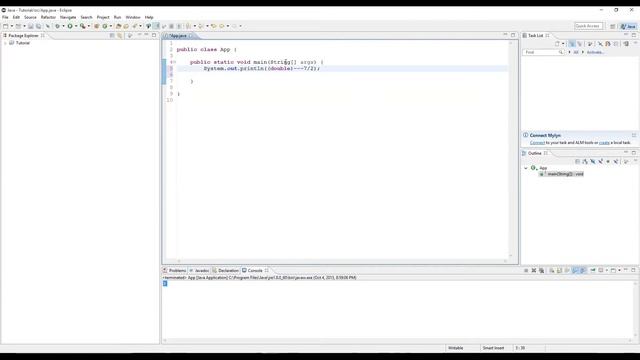Click the New Task icon in Task List
Viewport: 640px width, 360px height.
click(x=557, y=44)
